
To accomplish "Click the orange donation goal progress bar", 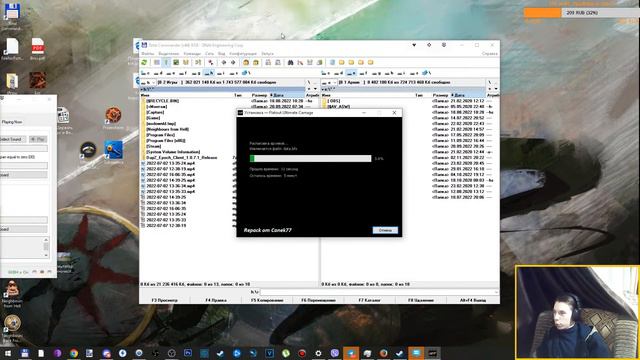I will pyautogui.click(x=582, y=13).
